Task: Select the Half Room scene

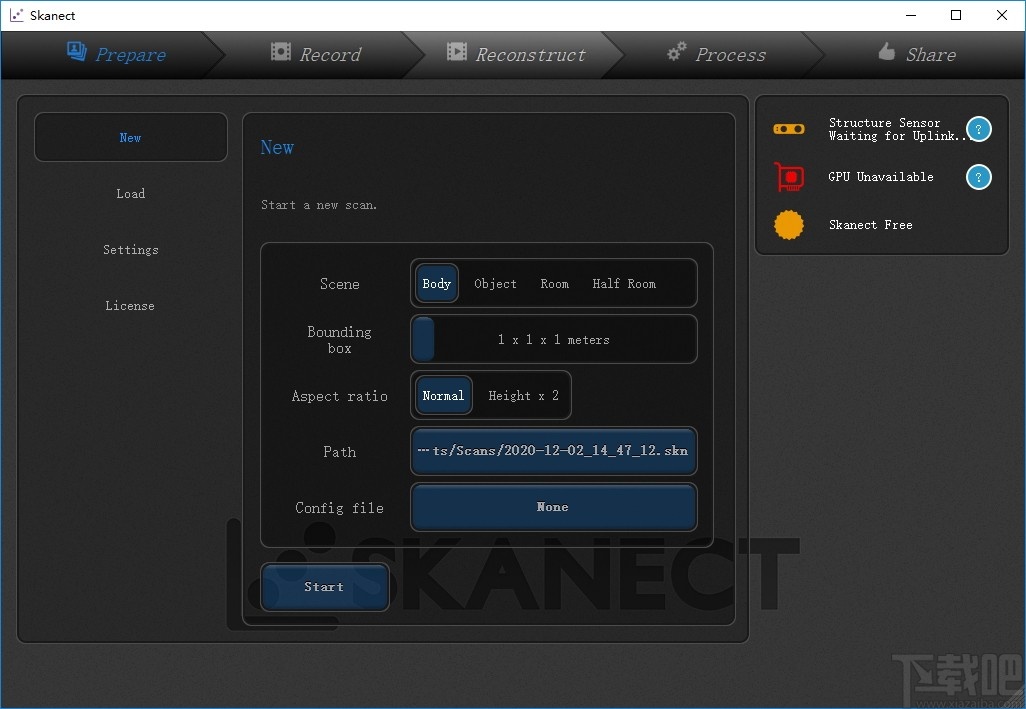Action: (x=623, y=283)
